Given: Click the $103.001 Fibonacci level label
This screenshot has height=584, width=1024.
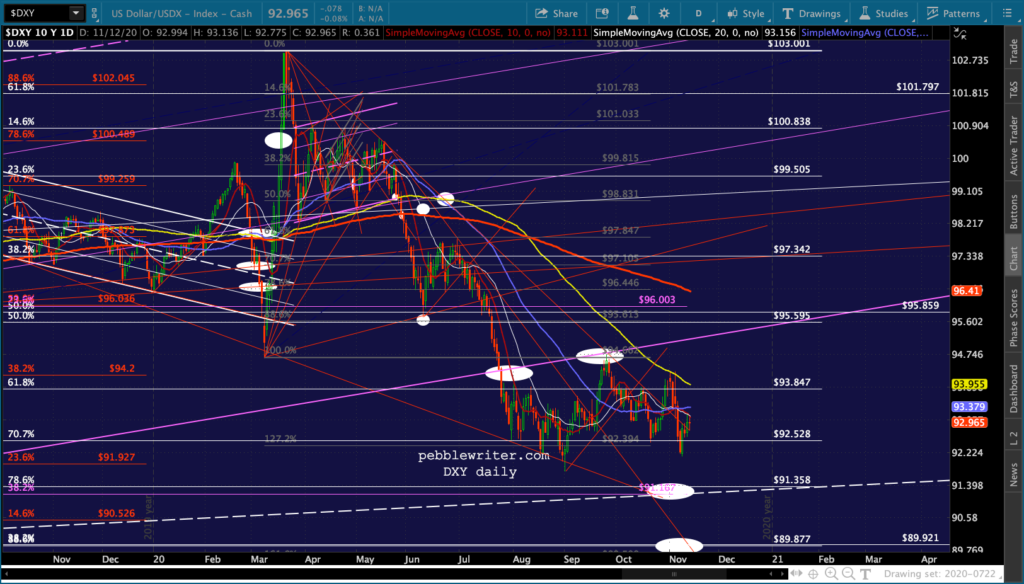Looking at the screenshot, I should (789, 43).
